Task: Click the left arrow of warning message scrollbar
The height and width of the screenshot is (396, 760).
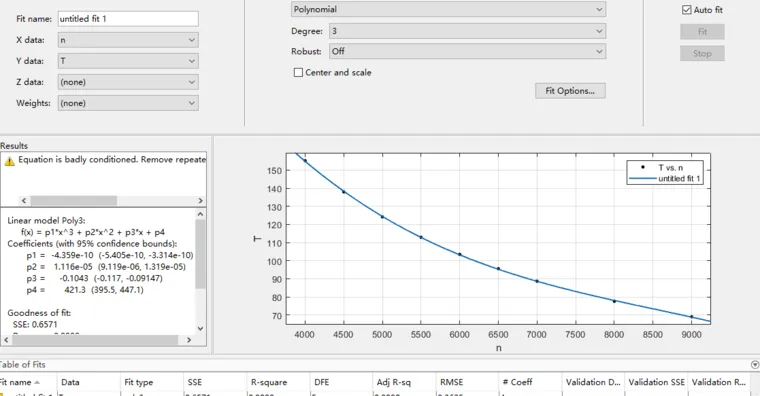Action: click(x=24, y=200)
